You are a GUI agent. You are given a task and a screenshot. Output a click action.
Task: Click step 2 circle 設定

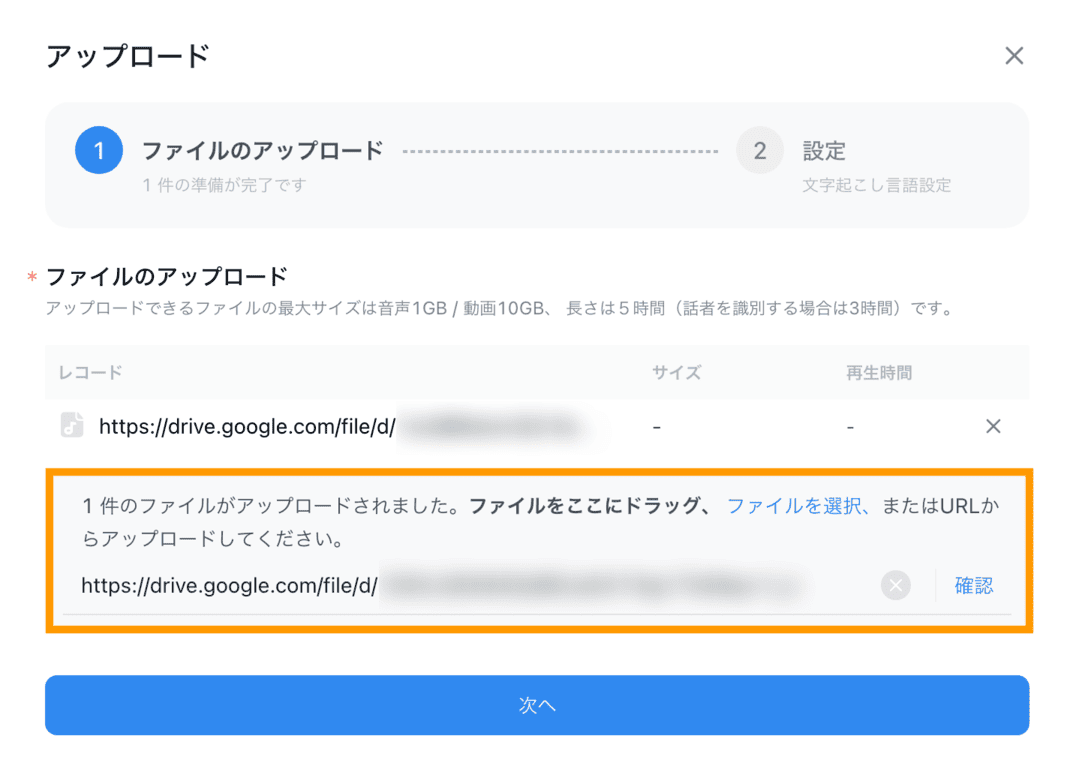[x=760, y=150]
